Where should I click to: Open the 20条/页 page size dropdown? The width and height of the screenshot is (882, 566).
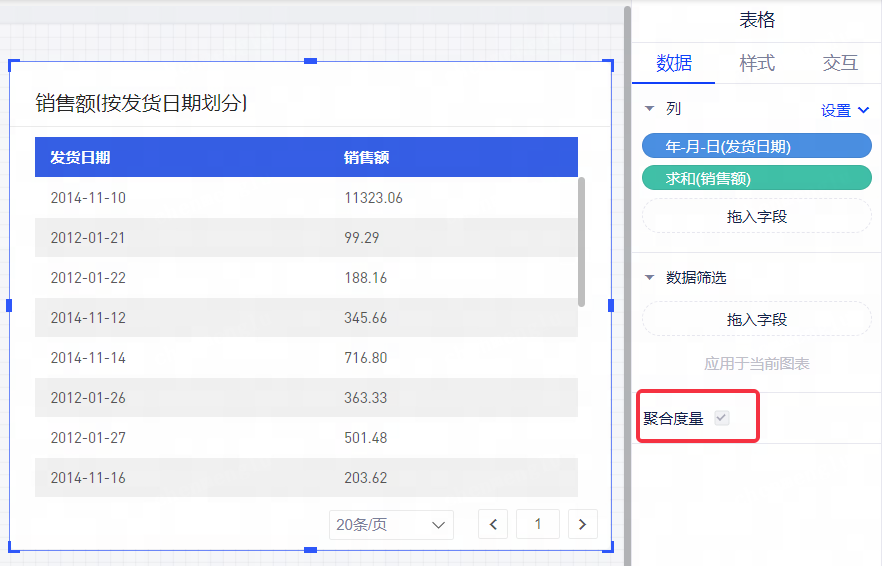(391, 524)
